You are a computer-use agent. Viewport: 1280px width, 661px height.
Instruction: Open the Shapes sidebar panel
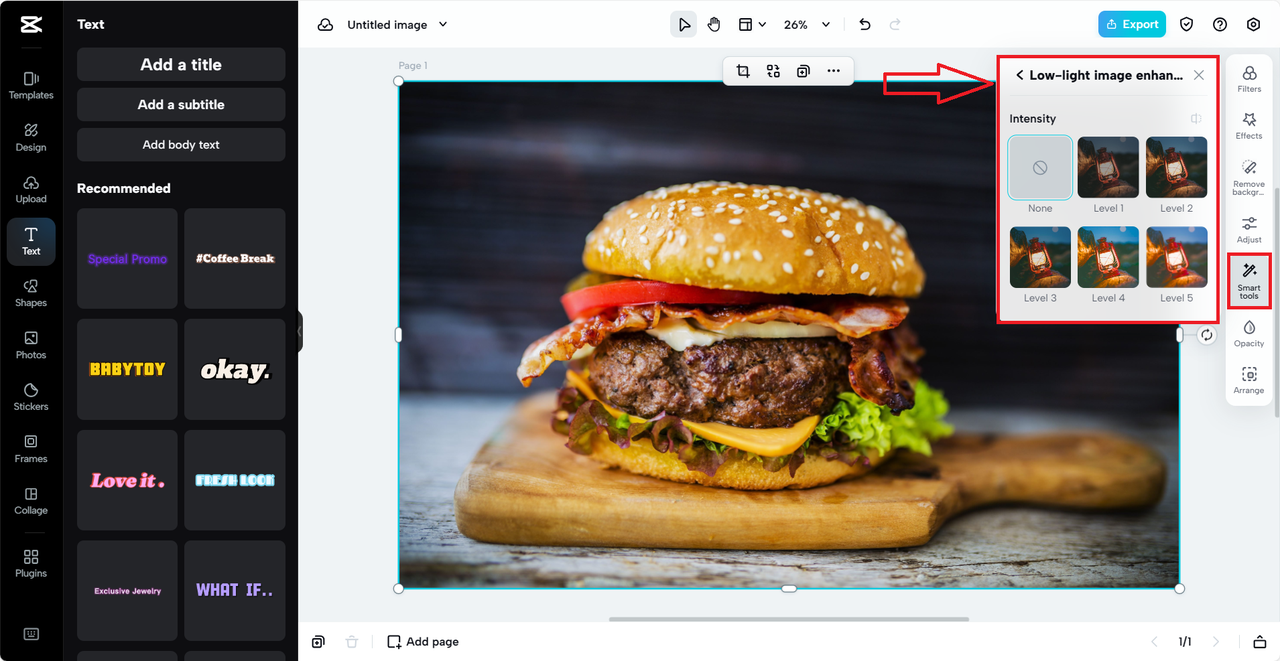pos(31,293)
